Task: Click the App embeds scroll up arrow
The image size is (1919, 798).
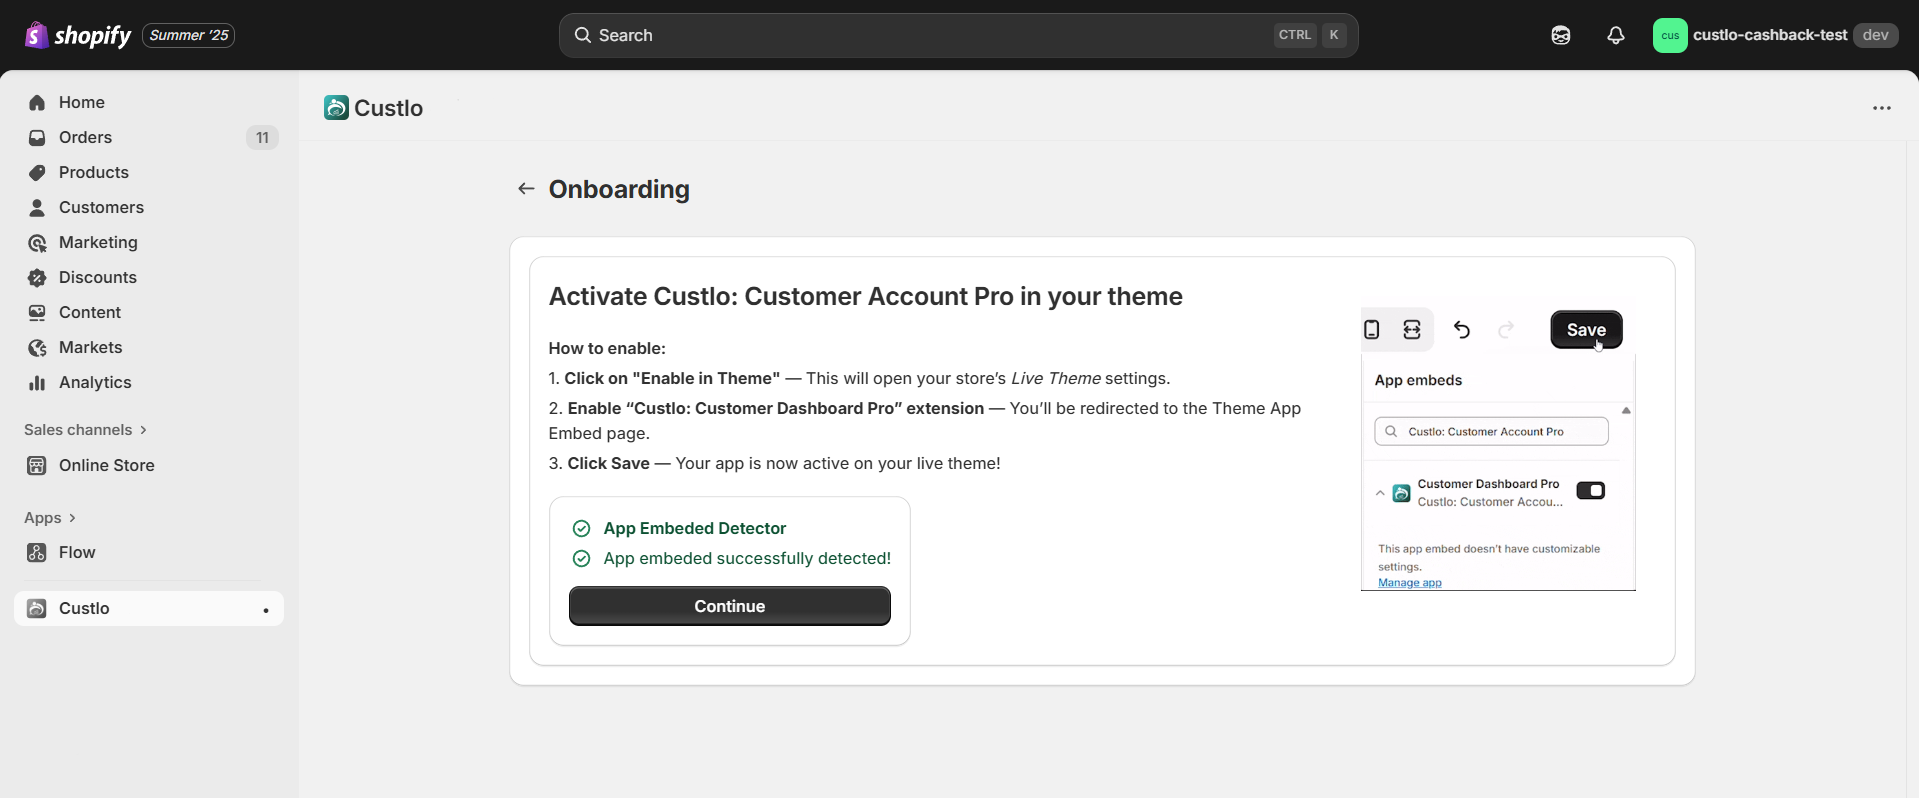Action: [1626, 411]
